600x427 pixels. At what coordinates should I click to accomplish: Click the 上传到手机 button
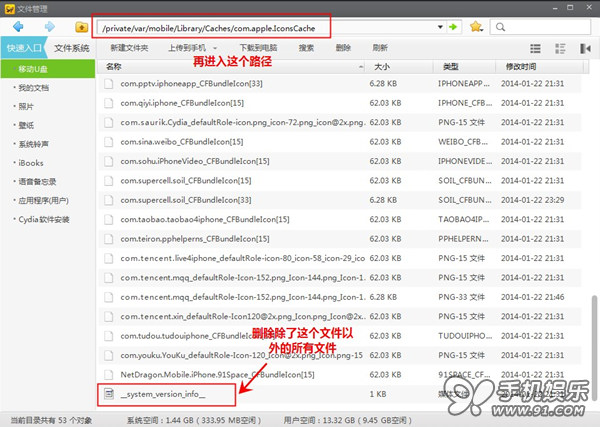[187, 48]
